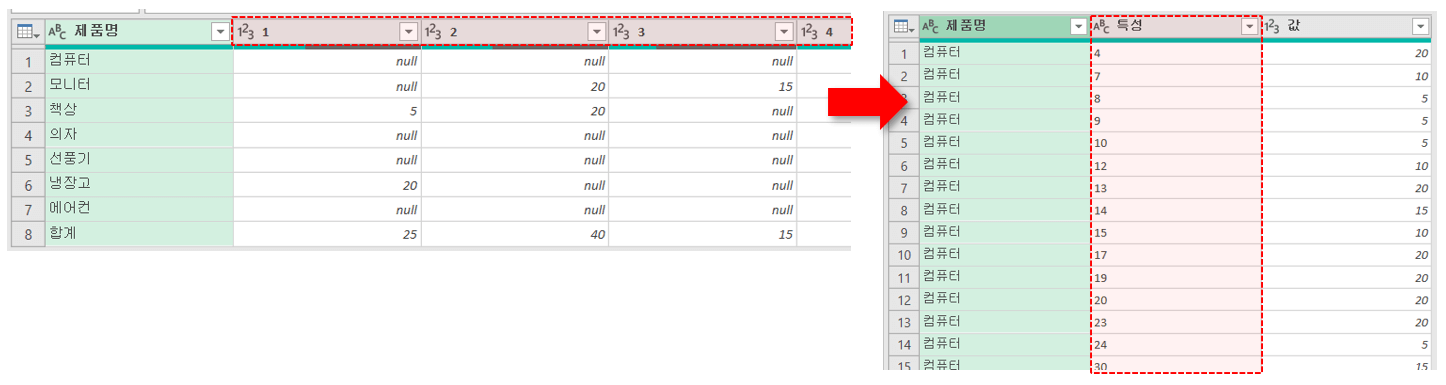
Task: Click the 냉장고 product cell
Action: pos(139,184)
